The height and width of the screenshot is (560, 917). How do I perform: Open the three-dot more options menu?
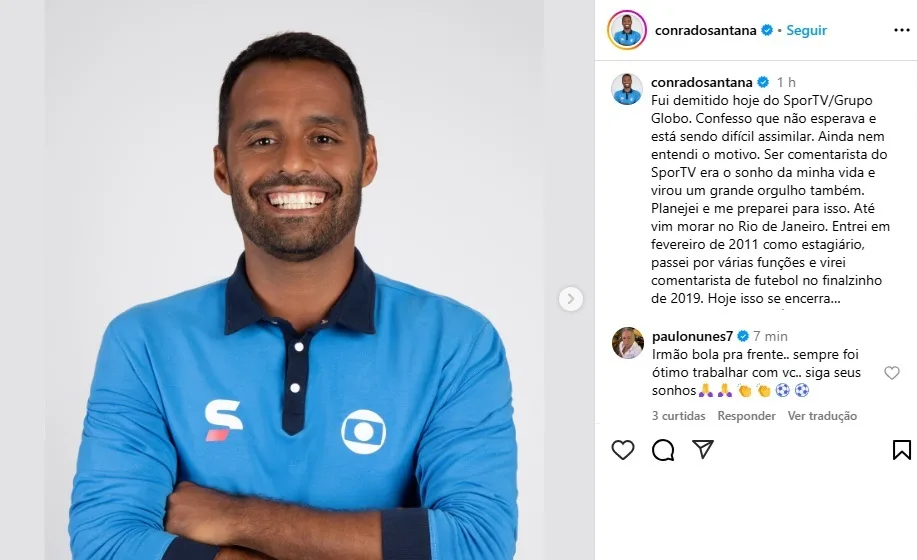902,30
